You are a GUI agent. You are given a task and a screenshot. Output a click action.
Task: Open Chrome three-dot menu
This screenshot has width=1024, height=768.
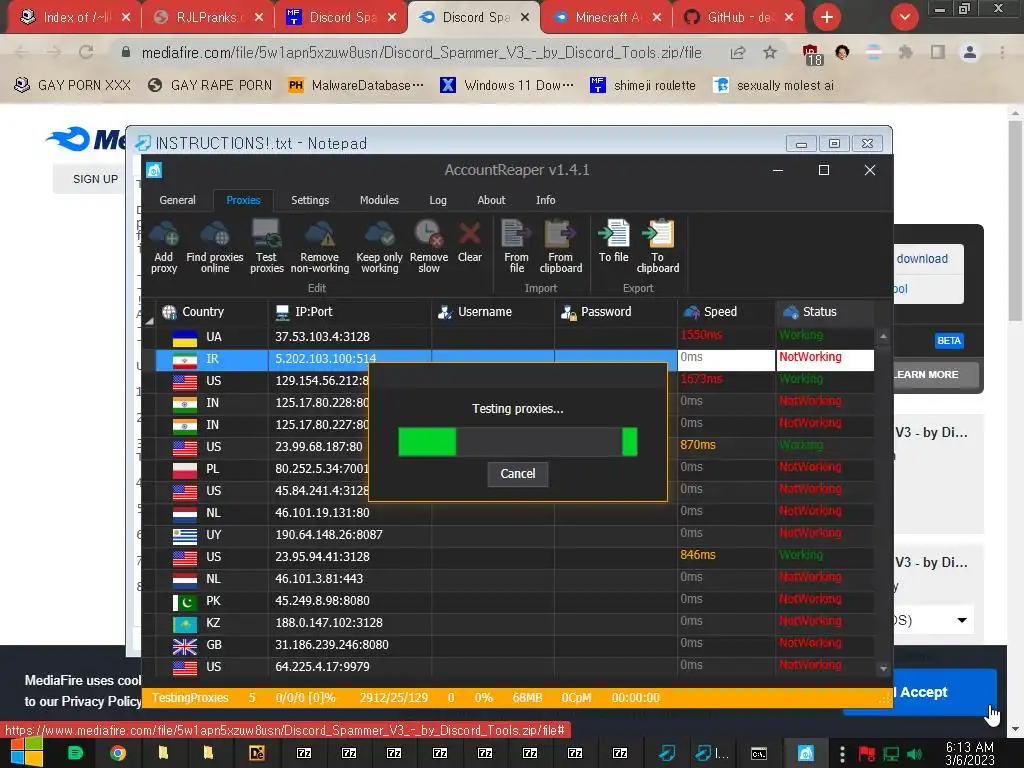[1002, 53]
